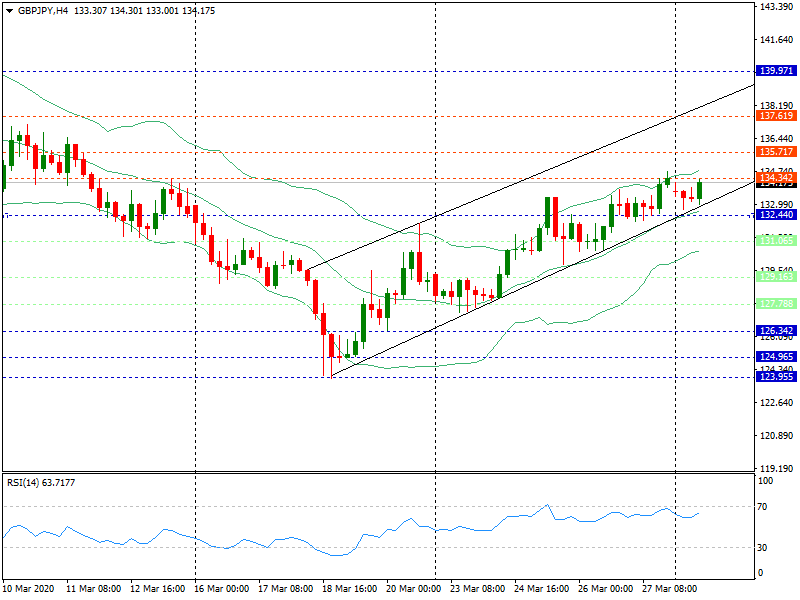The height and width of the screenshot is (600, 800).
Task: Click the 143.390 price axis label
Action: point(777,7)
